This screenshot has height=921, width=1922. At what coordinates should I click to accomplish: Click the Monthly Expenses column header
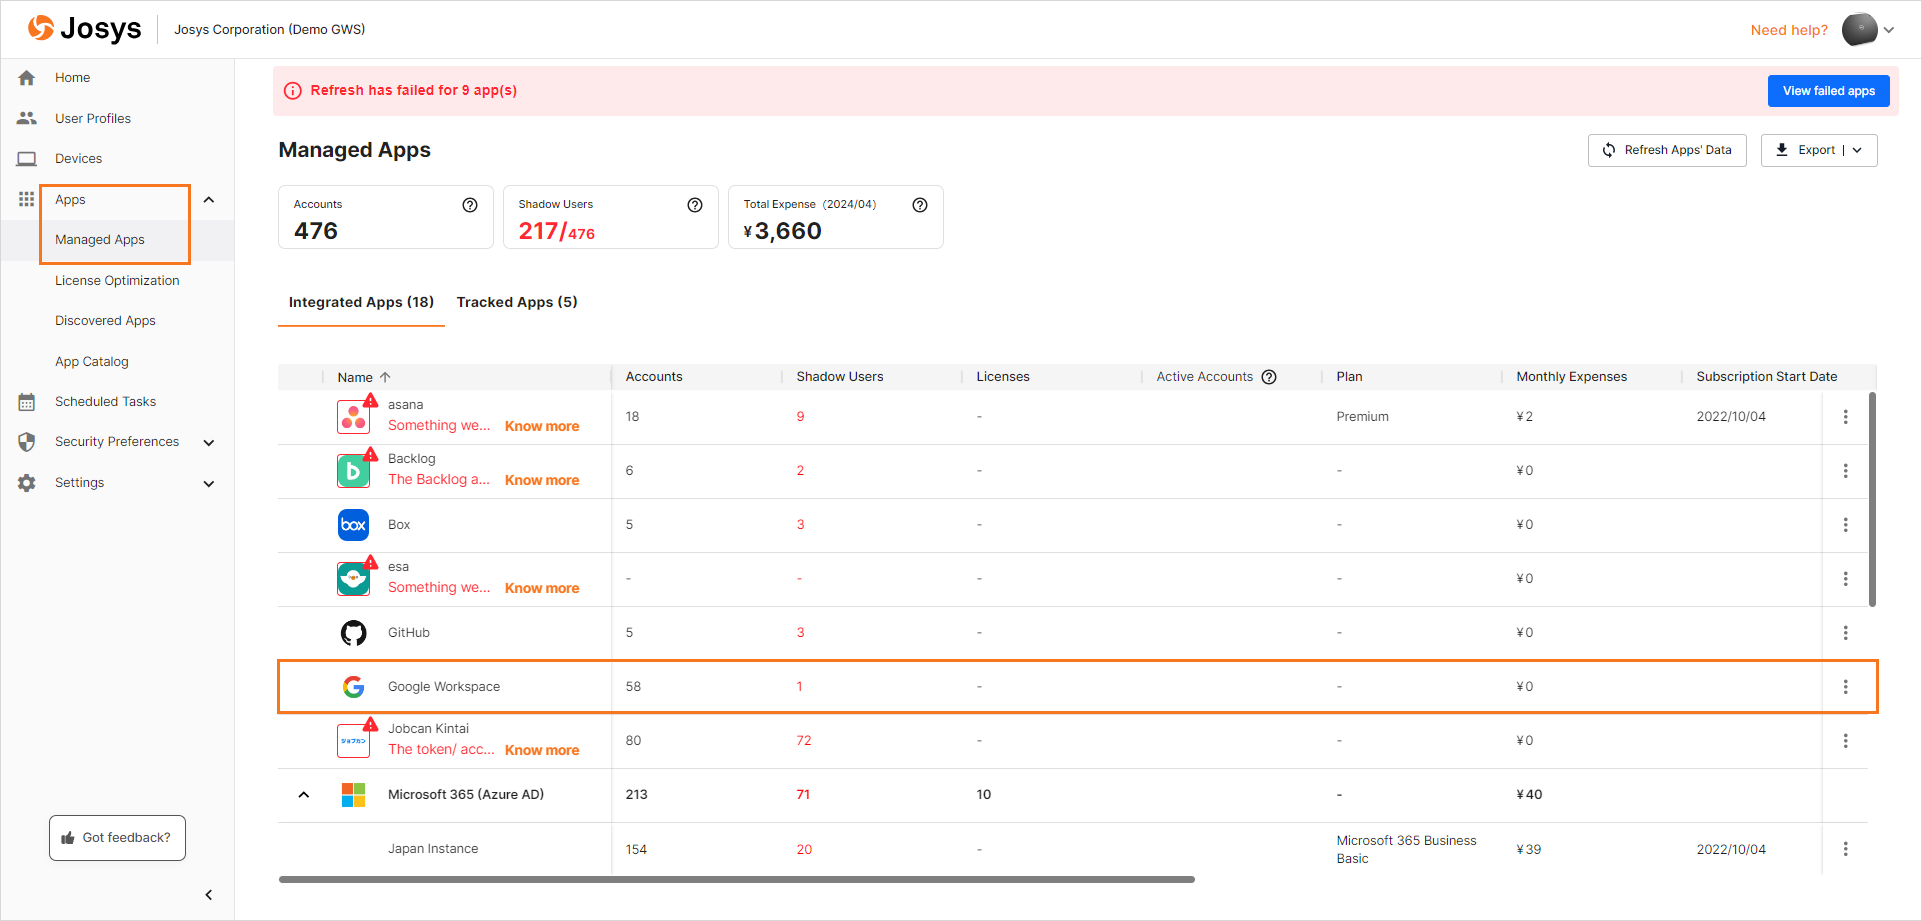pyautogui.click(x=1572, y=377)
